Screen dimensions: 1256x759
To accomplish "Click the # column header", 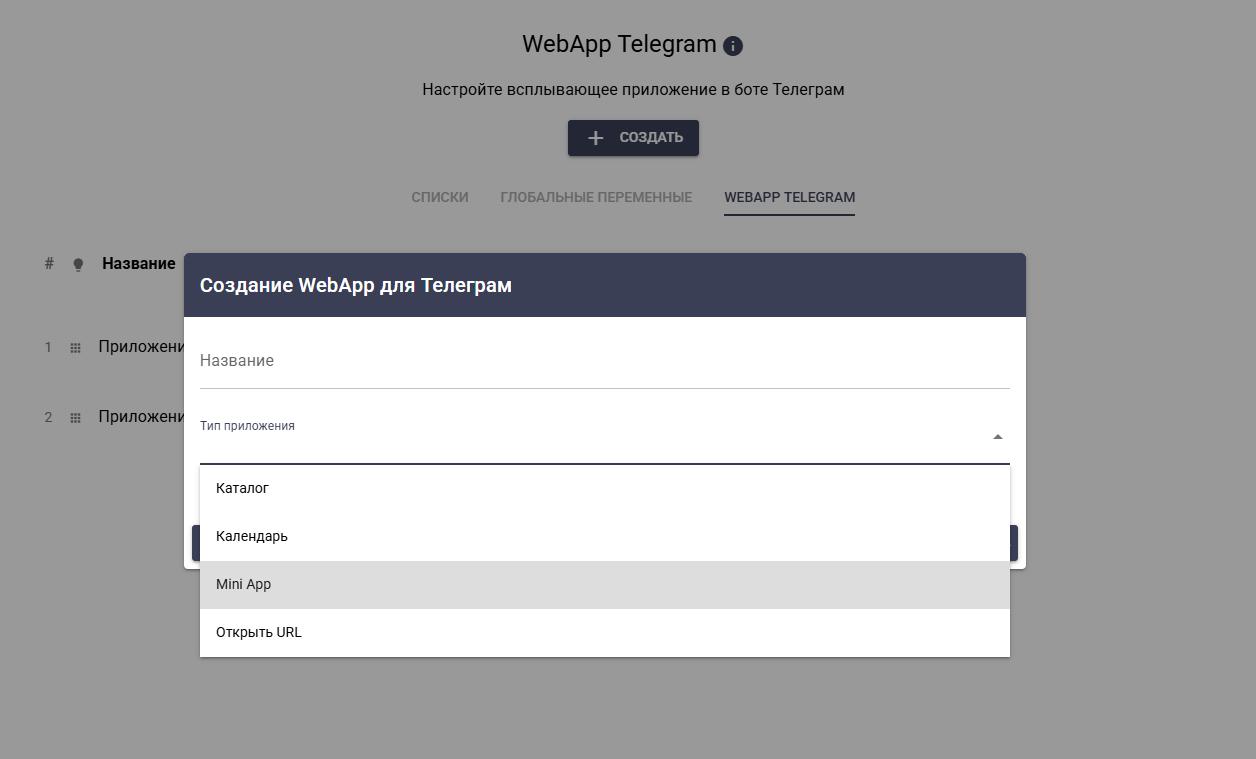I will point(49,264).
